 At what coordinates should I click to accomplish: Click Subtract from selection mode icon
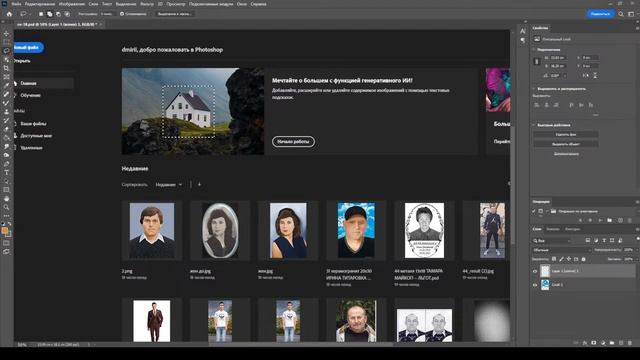tap(58, 14)
